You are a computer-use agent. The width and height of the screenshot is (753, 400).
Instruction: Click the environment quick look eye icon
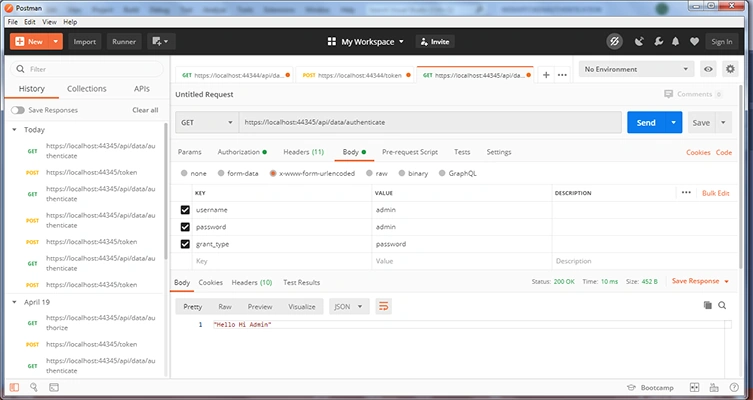click(708, 69)
